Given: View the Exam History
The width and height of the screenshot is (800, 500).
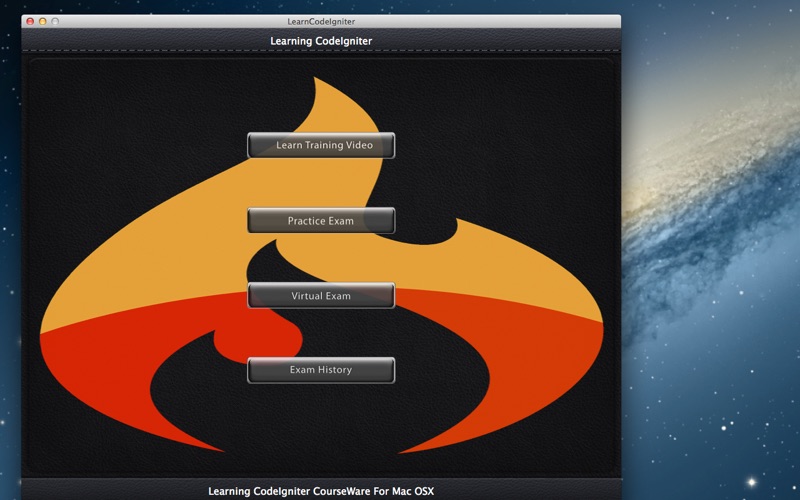Looking at the screenshot, I should [x=321, y=370].
